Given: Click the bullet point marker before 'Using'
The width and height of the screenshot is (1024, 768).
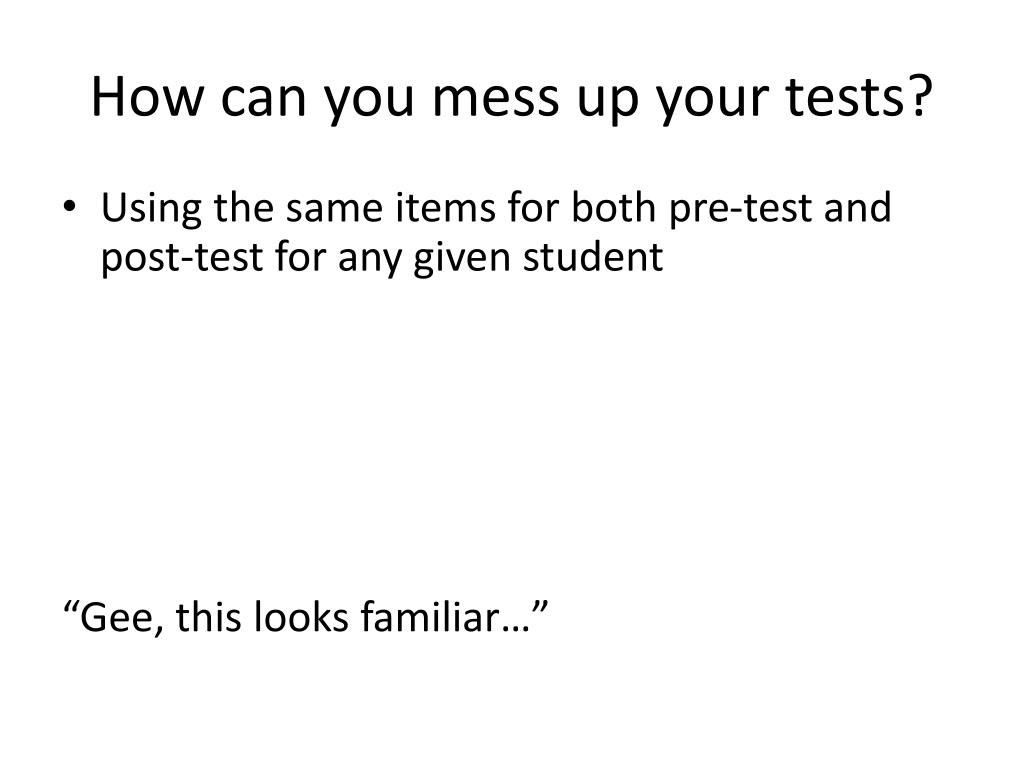Looking at the screenshot, I should 69,207.
